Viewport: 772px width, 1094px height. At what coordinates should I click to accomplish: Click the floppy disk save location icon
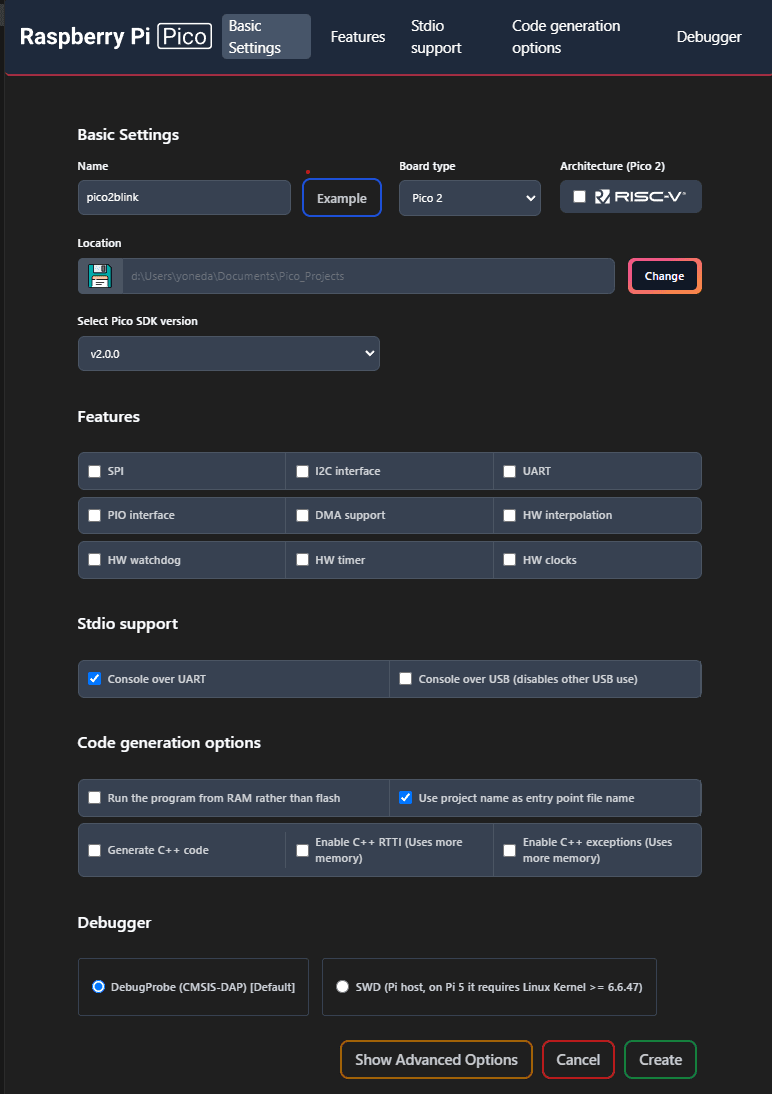(101, 276)
